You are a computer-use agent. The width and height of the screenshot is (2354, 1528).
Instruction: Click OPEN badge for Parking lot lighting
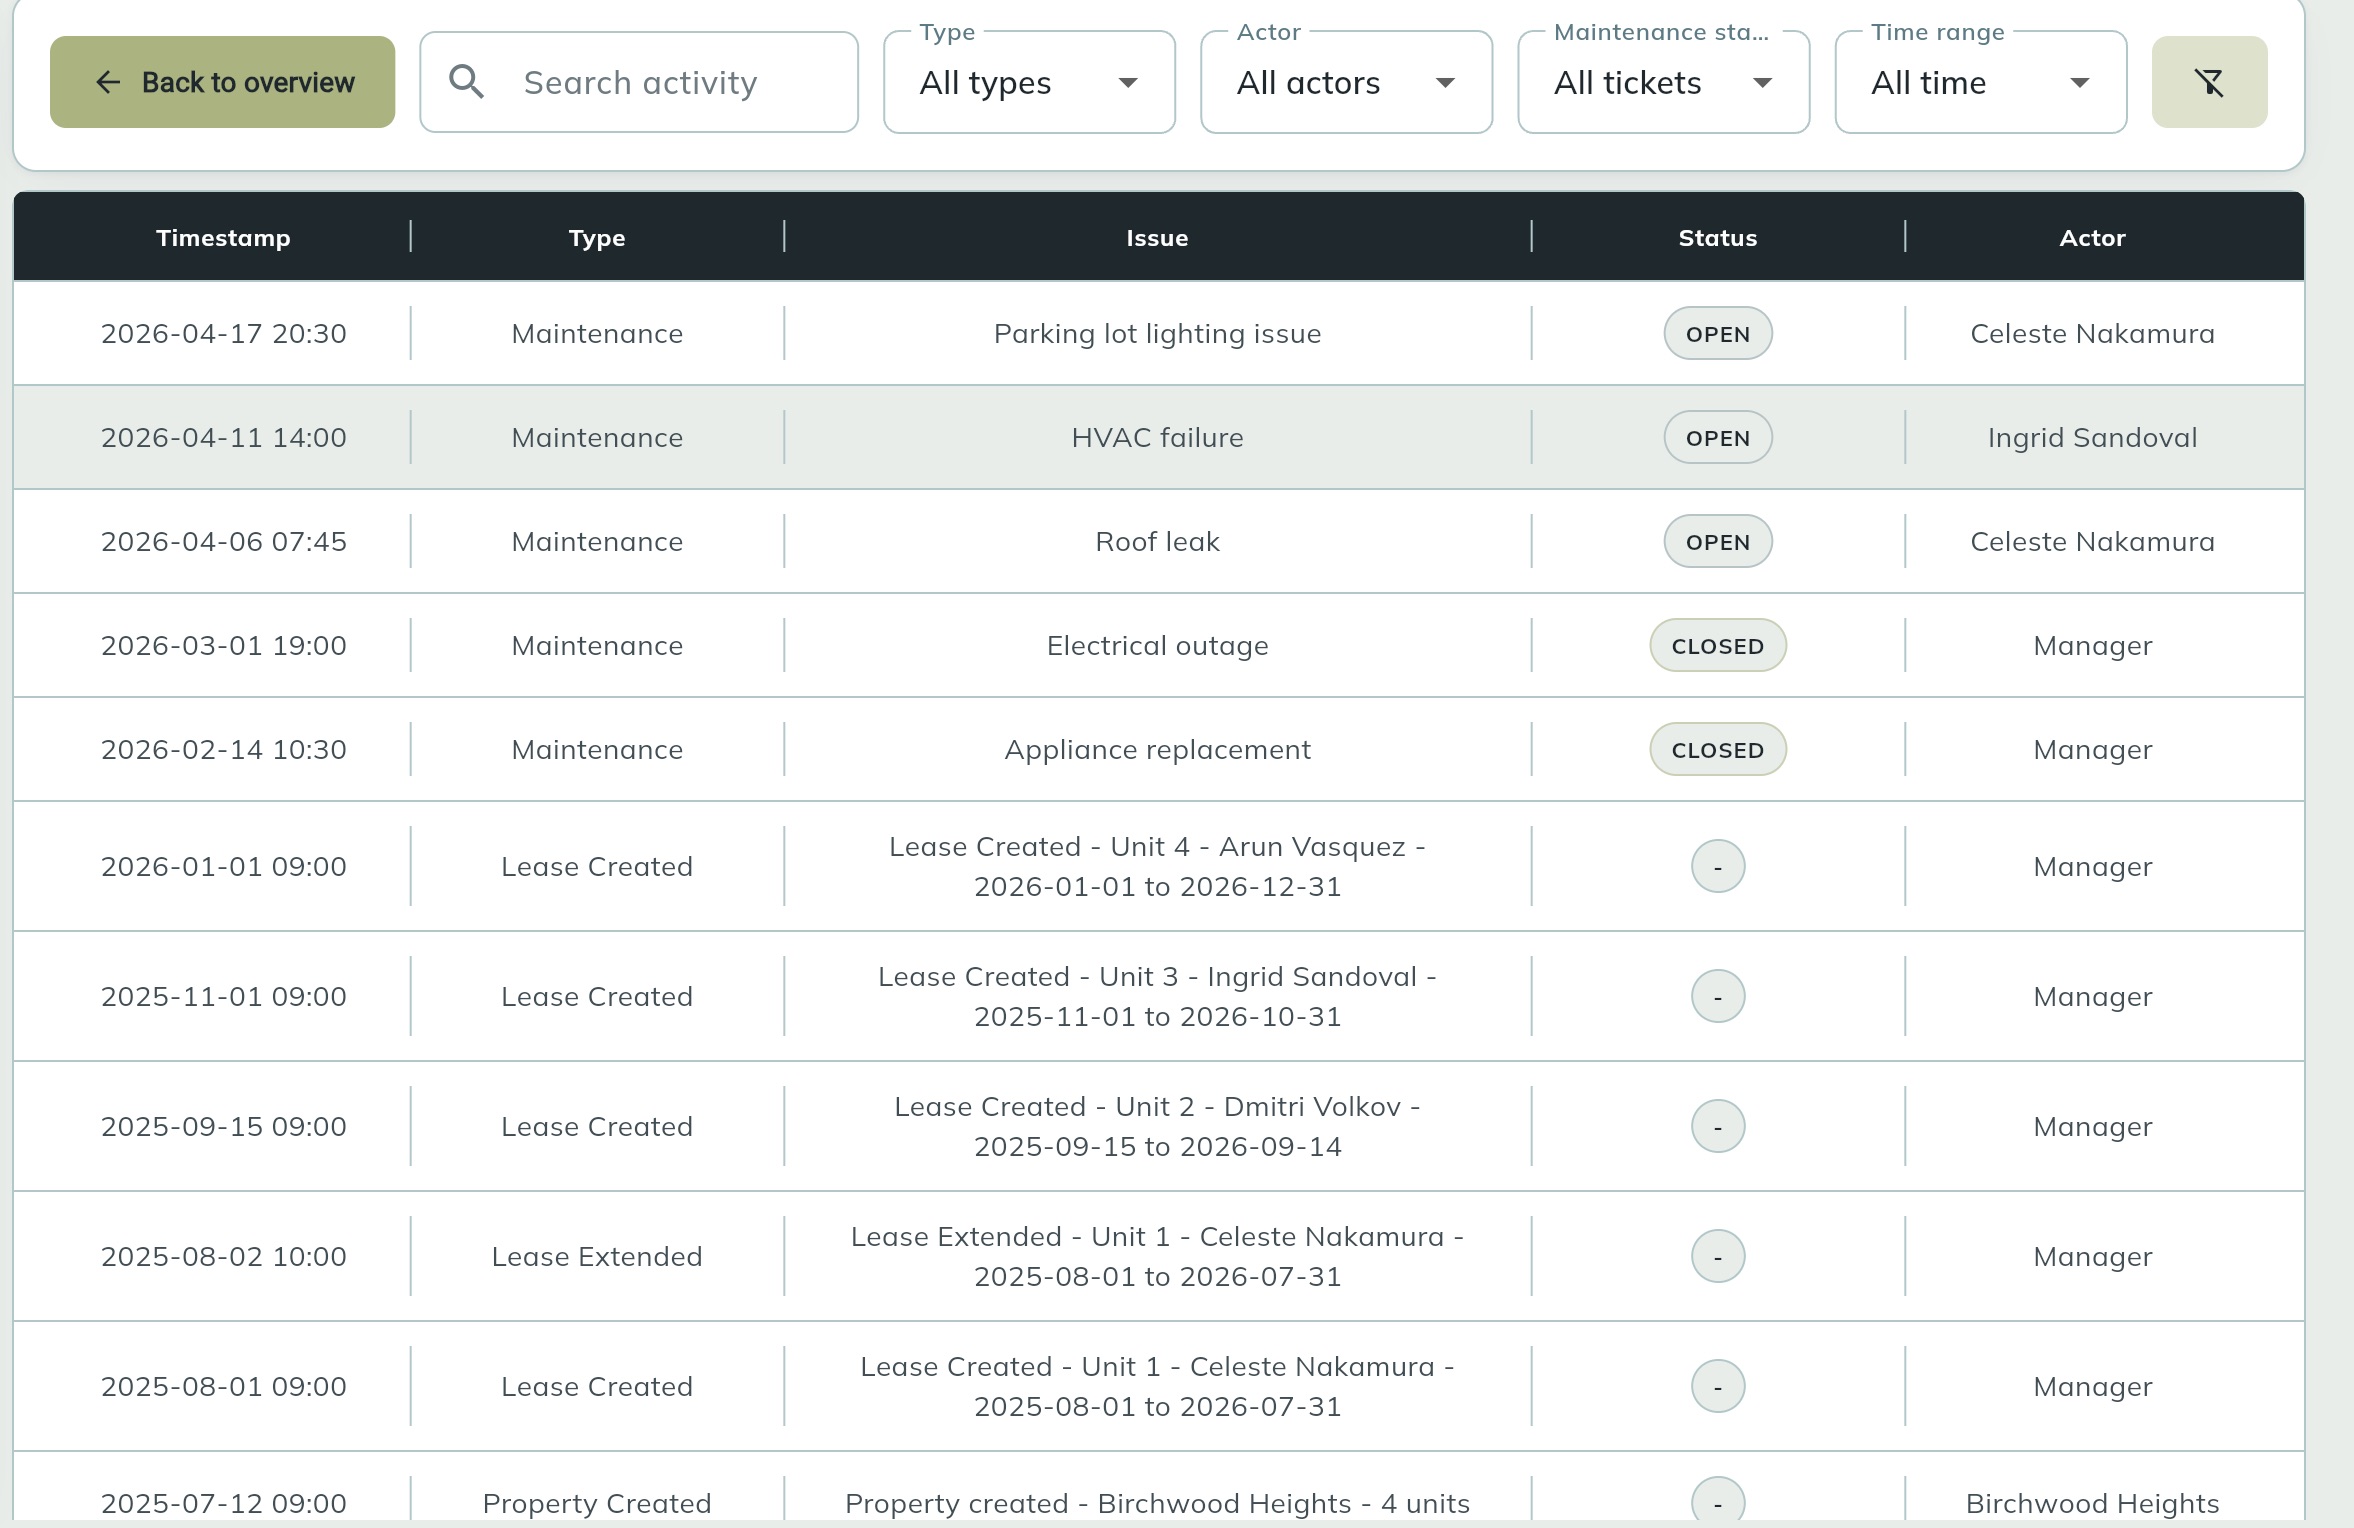pyautogui.click(x=1717, y=334)
